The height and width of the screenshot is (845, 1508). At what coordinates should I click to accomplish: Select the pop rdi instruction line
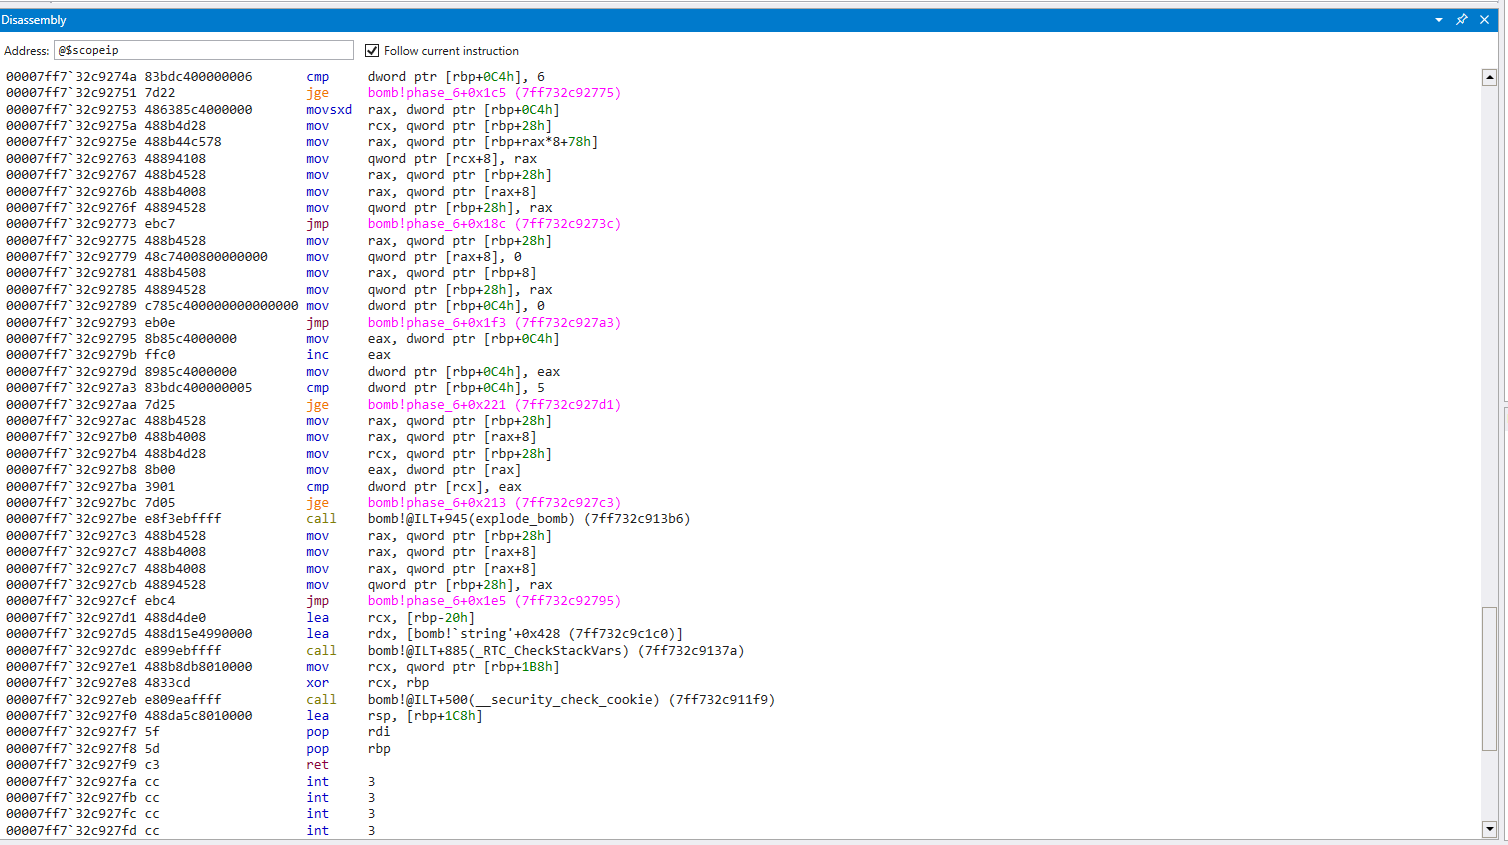pyautogui.click(x=317, y=732)
